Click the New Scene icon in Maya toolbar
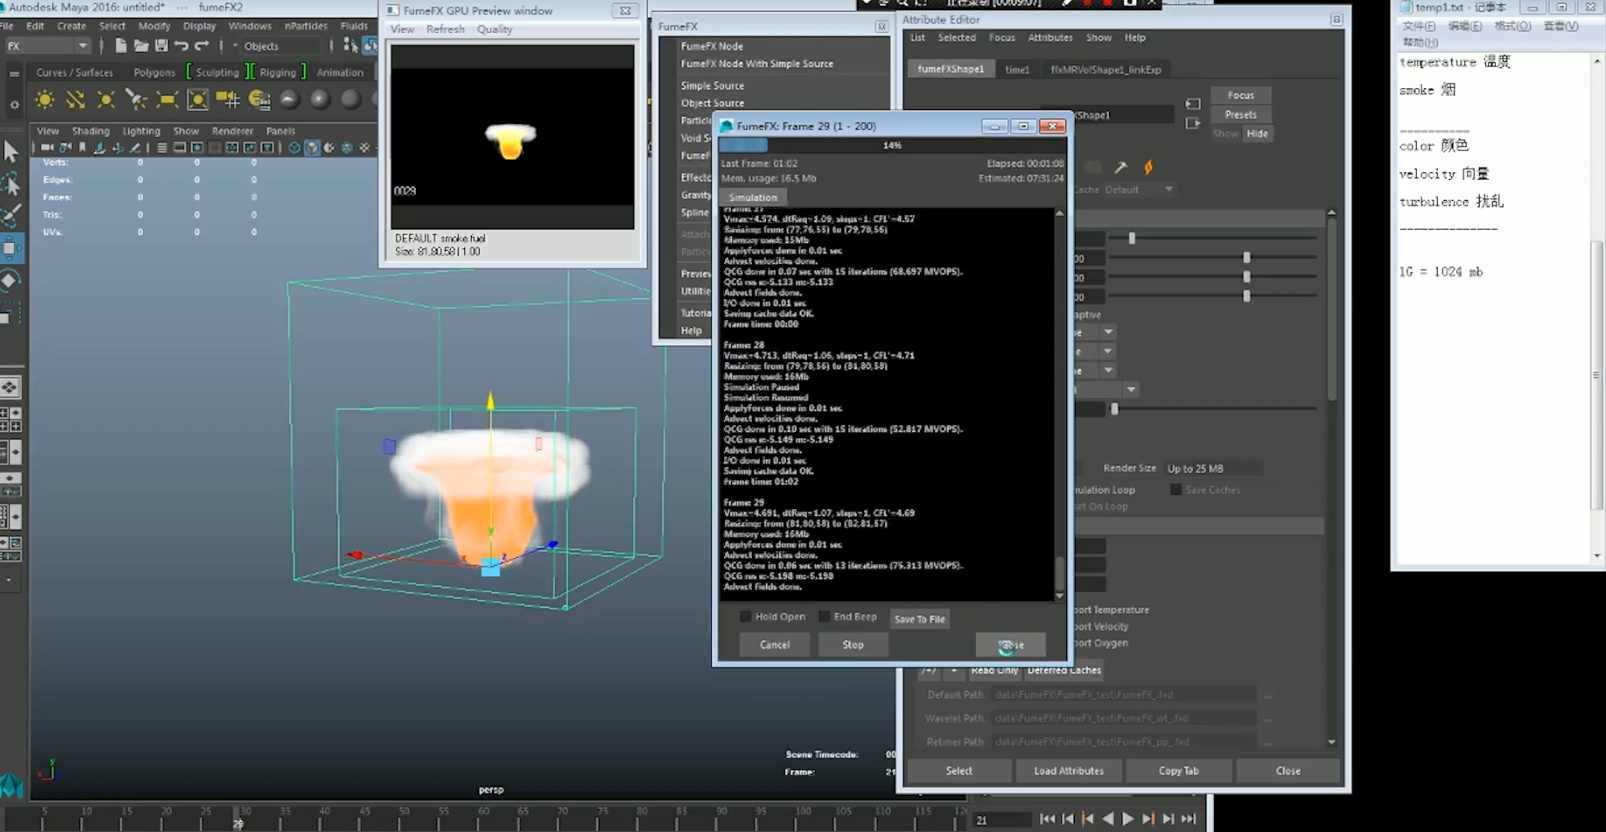 (x=120, y=46)
